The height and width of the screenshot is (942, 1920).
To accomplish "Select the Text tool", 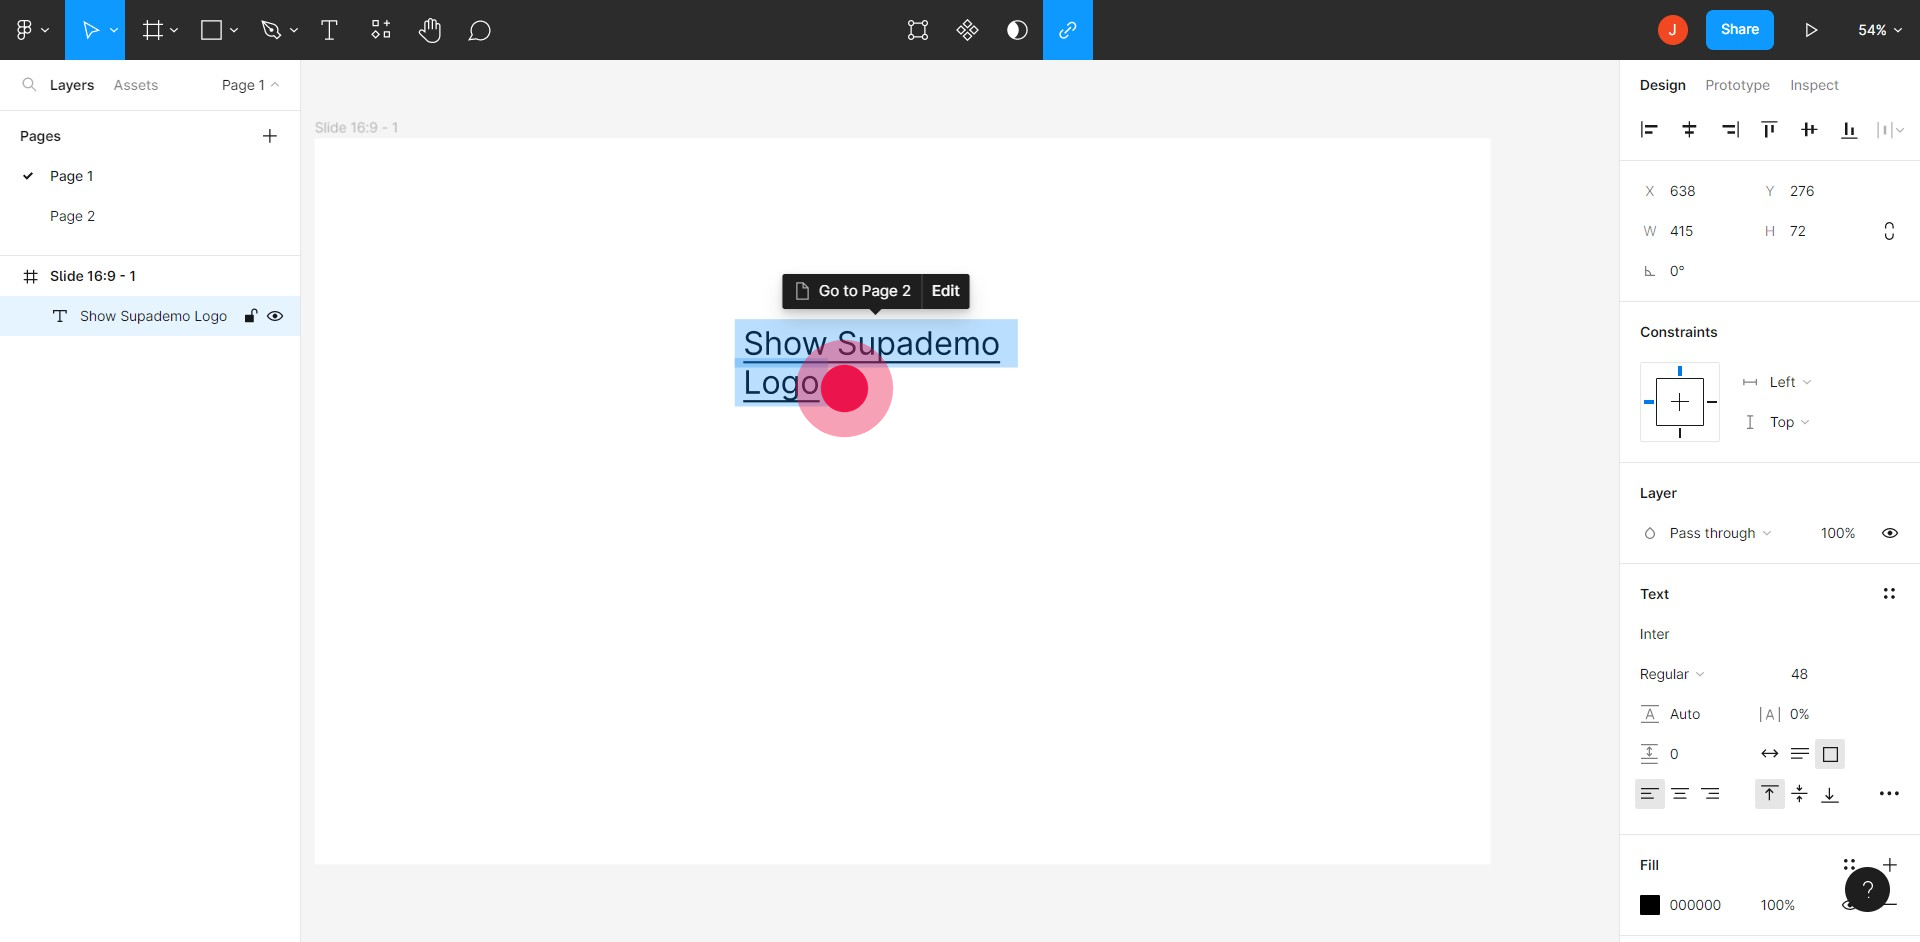I will click(329, 30).
